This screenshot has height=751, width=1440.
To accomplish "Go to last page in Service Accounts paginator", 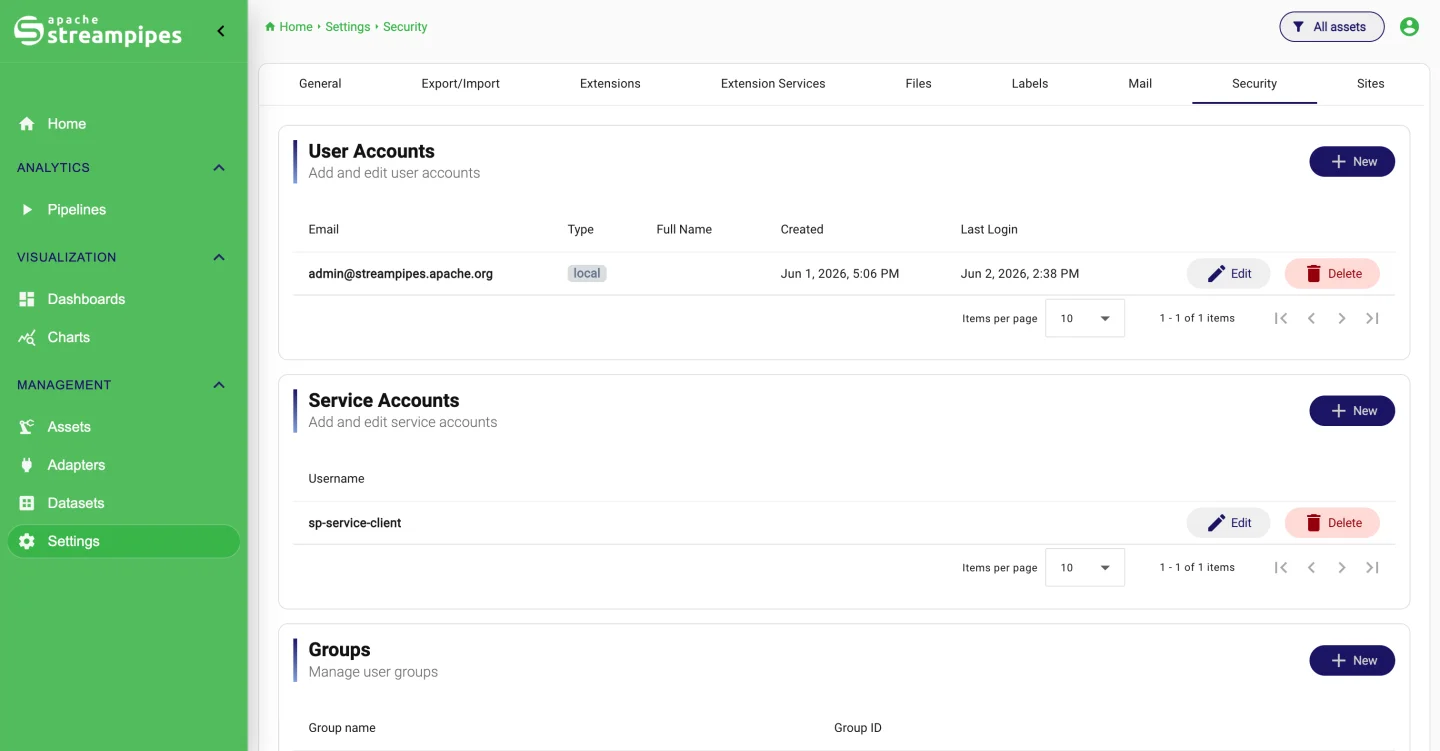I will pos(1372,567).
